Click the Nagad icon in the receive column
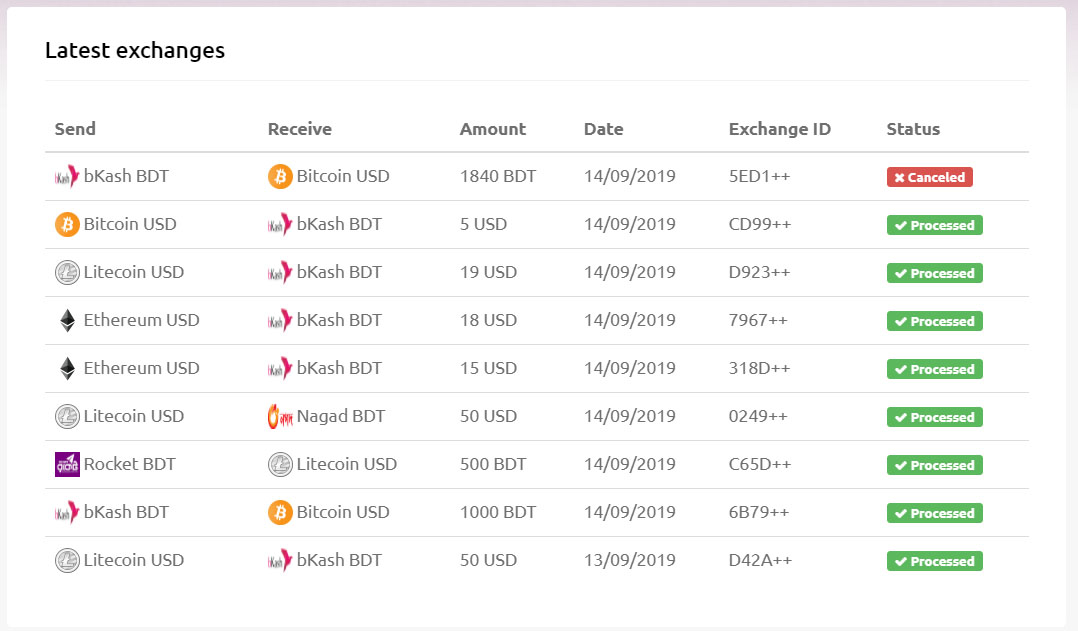 point(280,417)
